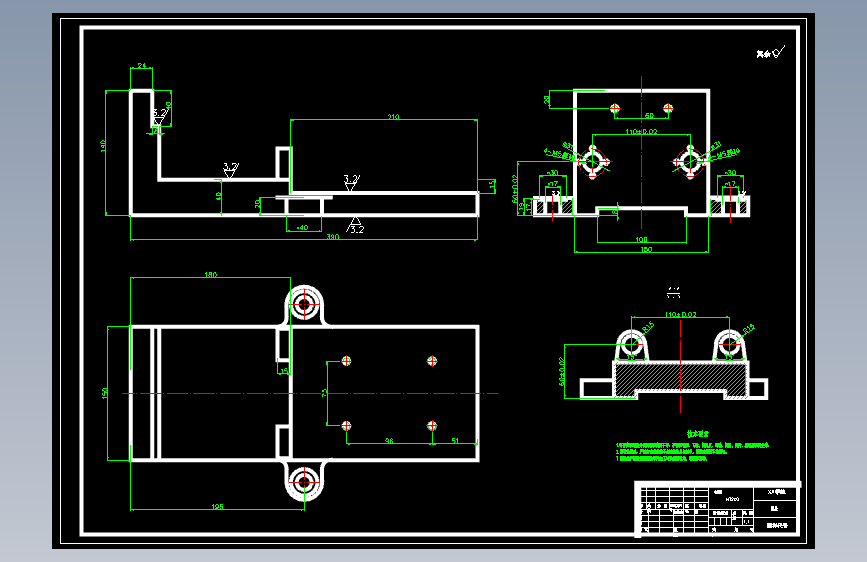867x562 pixels.
Task: Click the 51 dimension label
Action: [455, 441]
